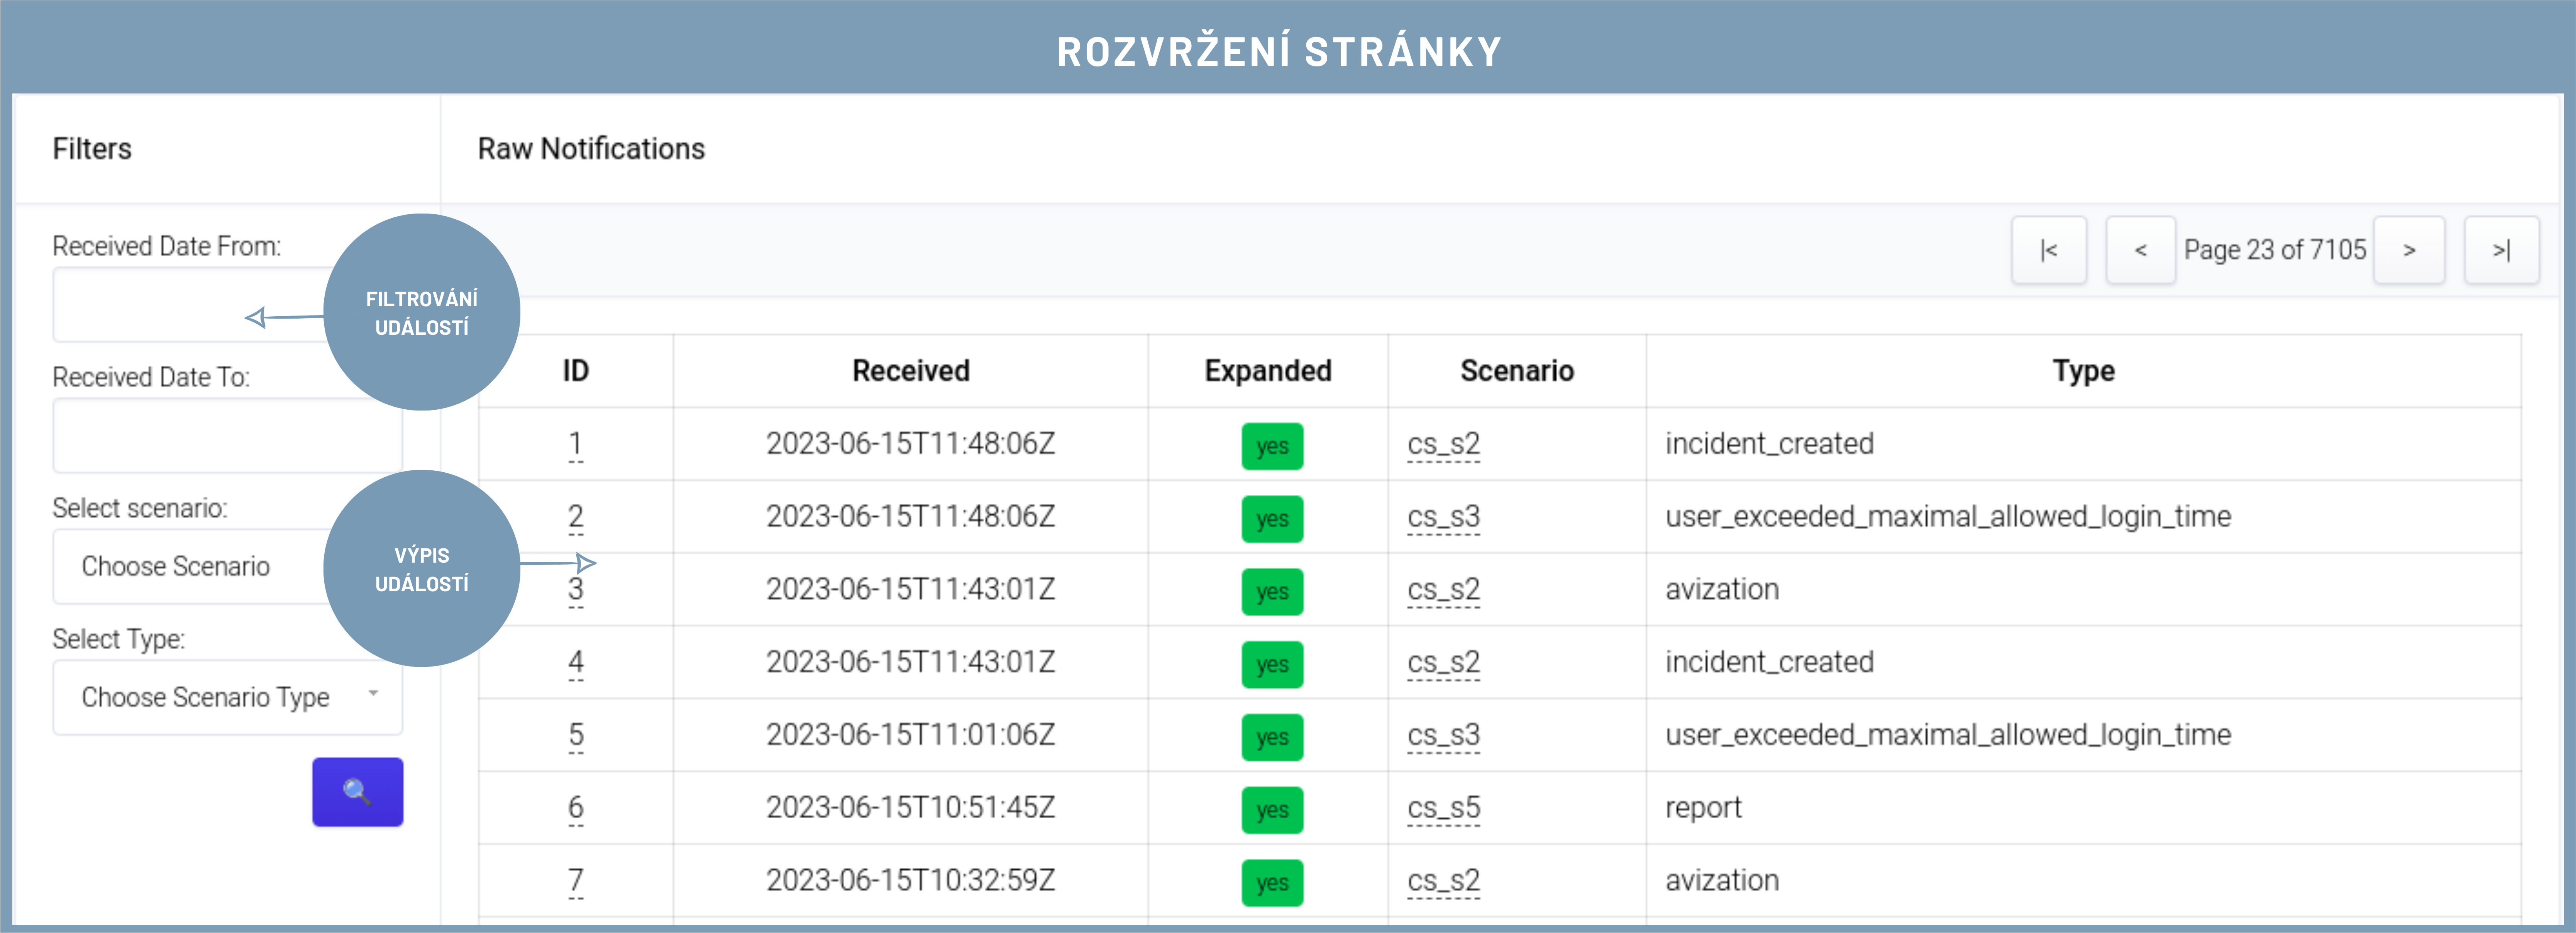Viewport: 2576px width, 933px height.
Task: Click the Received Date From input field
Action: pos(180,305)
